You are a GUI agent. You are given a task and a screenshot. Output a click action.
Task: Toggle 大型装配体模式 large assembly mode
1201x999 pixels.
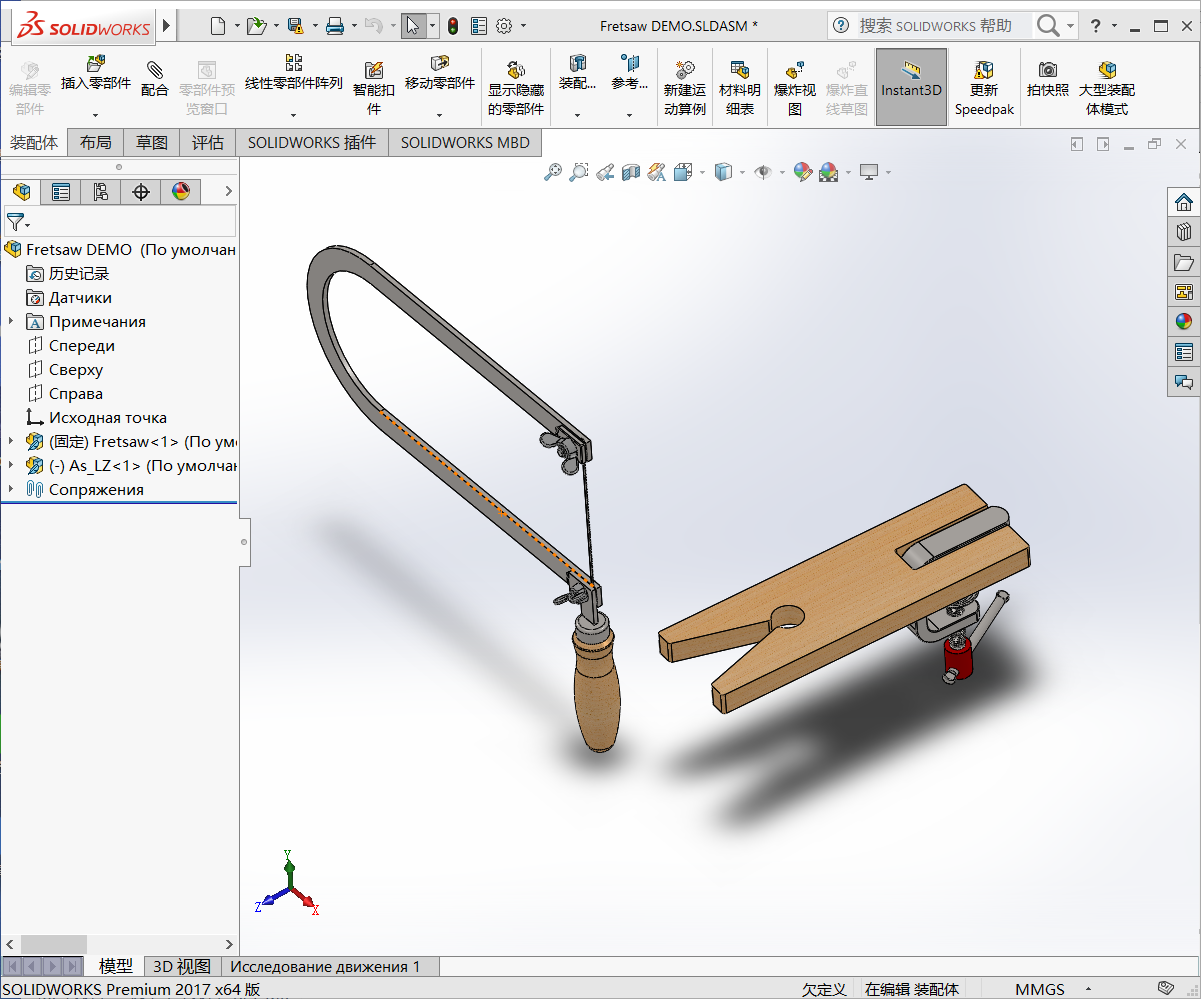point(1107,88)
